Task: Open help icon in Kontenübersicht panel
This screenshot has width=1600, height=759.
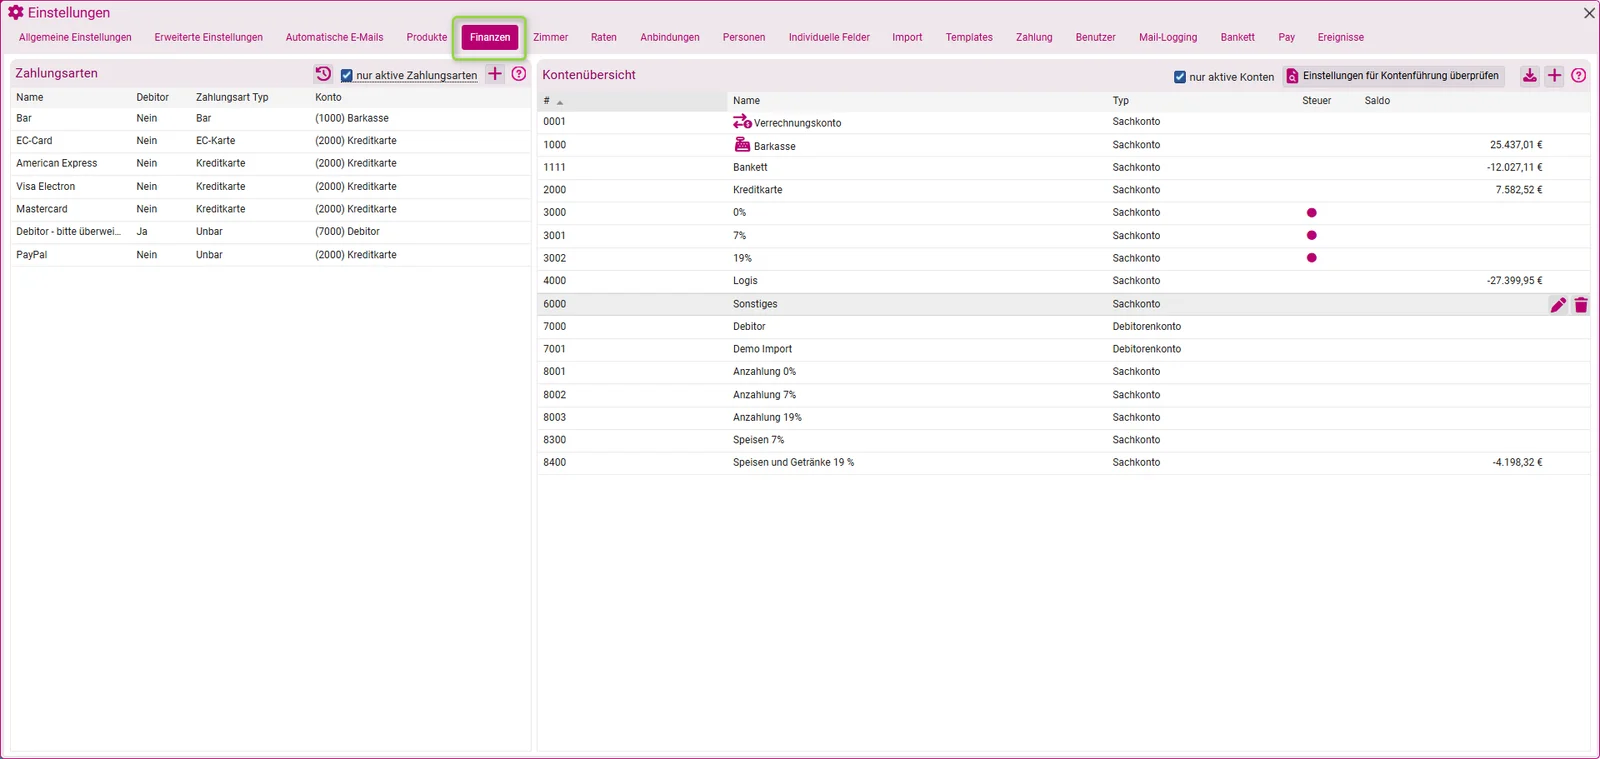Action: 1579,76
